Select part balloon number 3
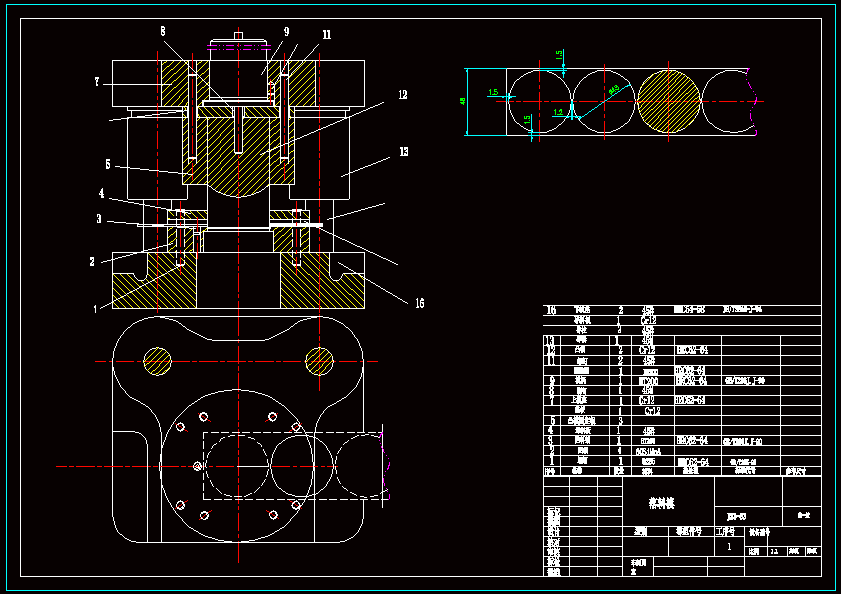 pos(99,219)
